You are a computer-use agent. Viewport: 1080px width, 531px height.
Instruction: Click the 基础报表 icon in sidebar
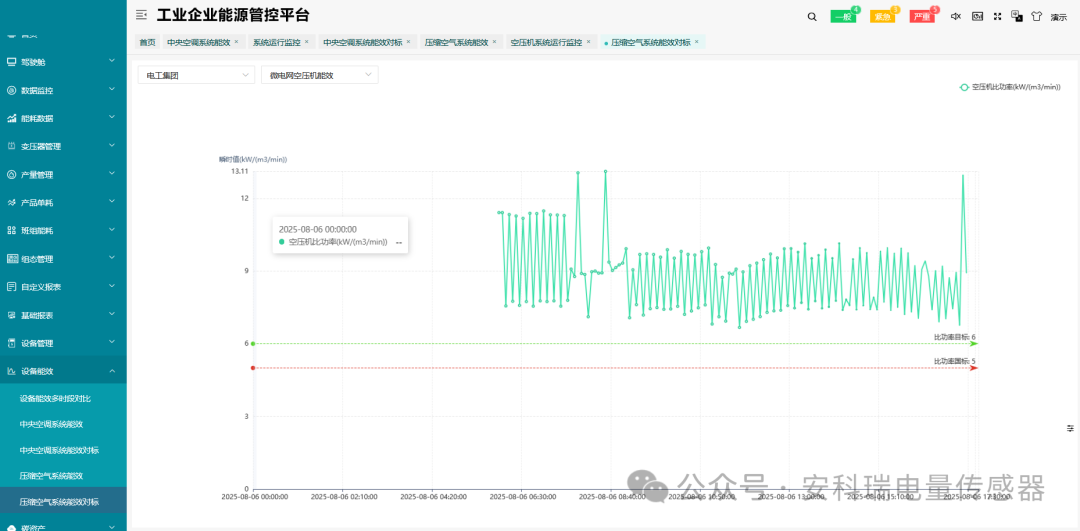click(11, 315)
